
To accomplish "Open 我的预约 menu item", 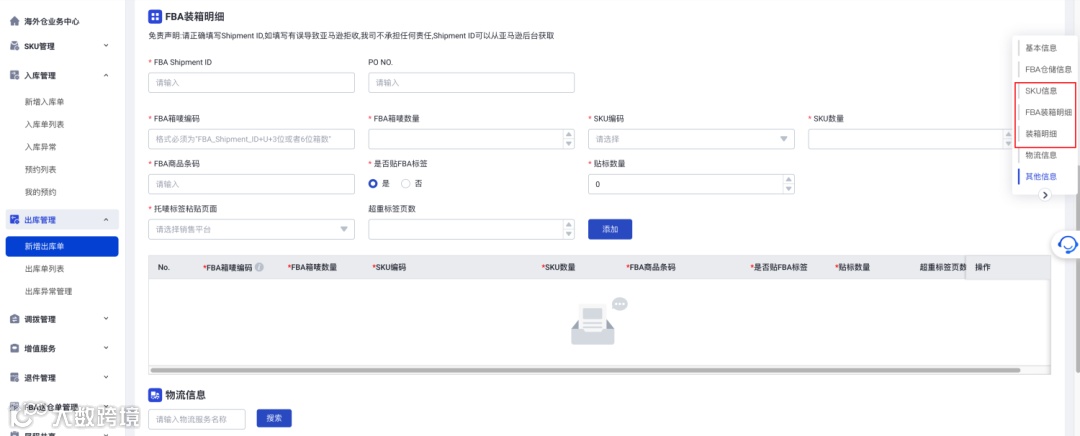I will [x=40, y=192].
